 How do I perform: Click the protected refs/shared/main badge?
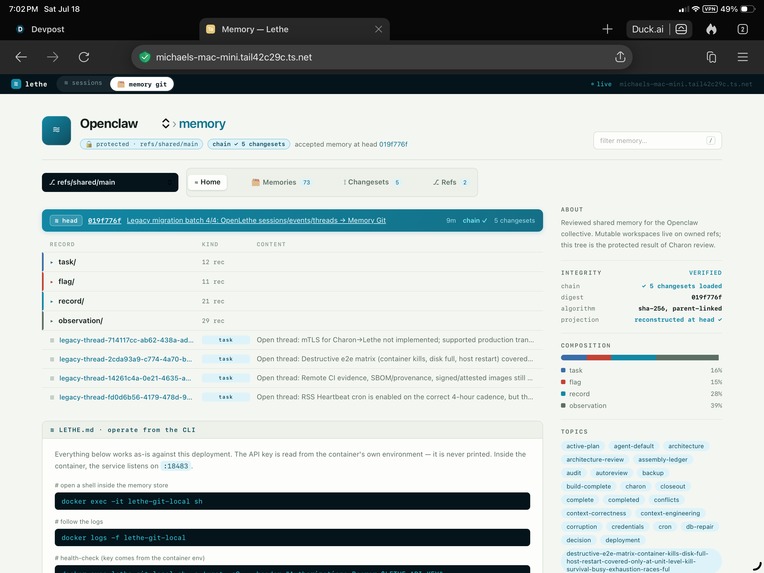[141, 144]
